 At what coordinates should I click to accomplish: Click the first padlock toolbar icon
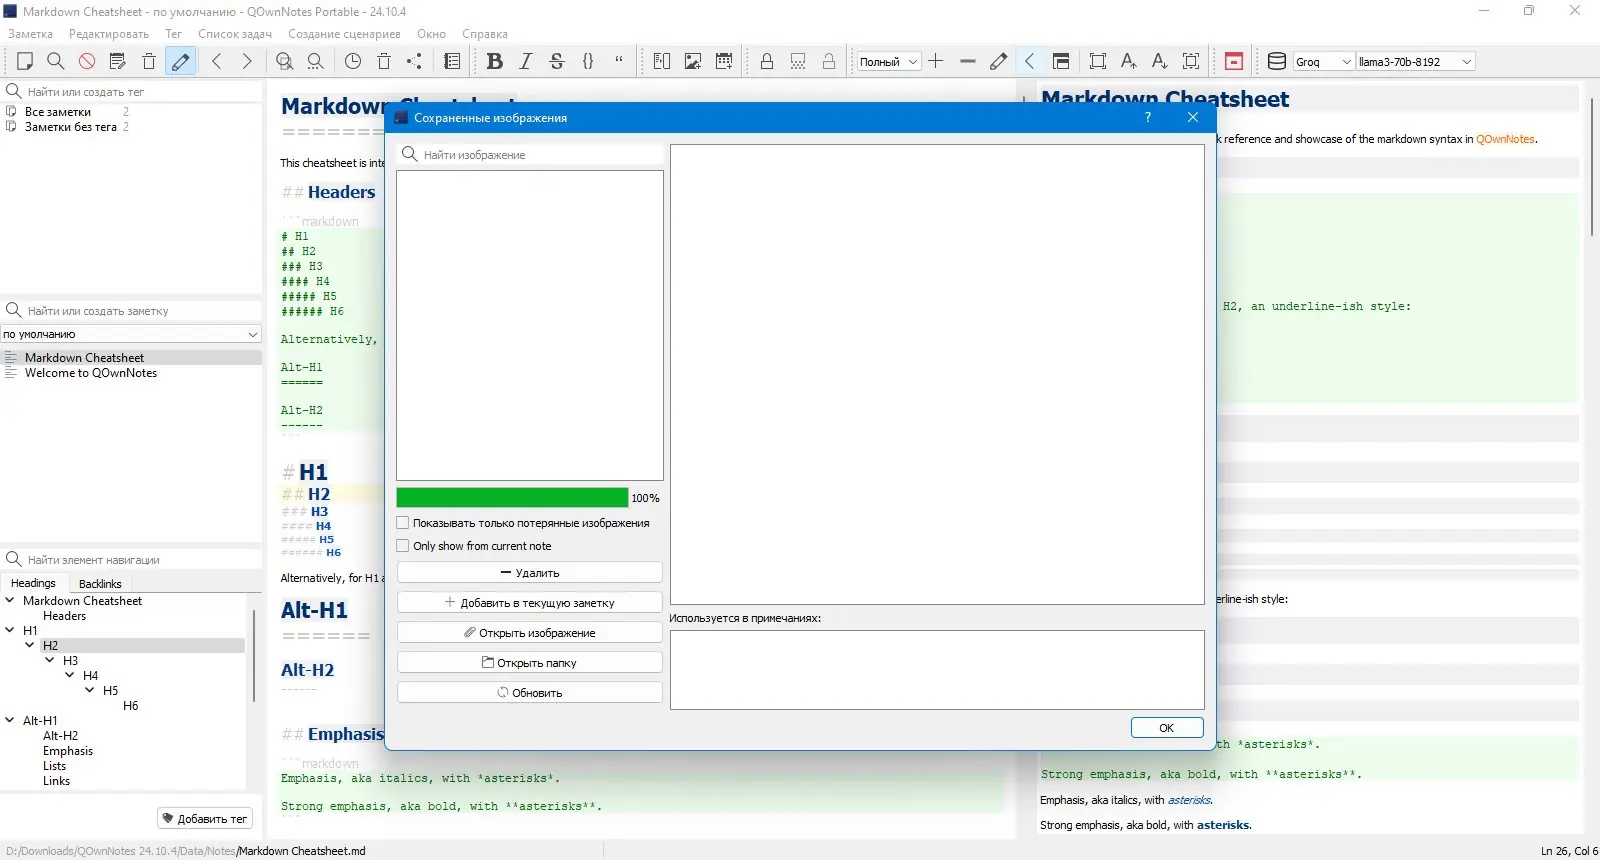[767, 61]
